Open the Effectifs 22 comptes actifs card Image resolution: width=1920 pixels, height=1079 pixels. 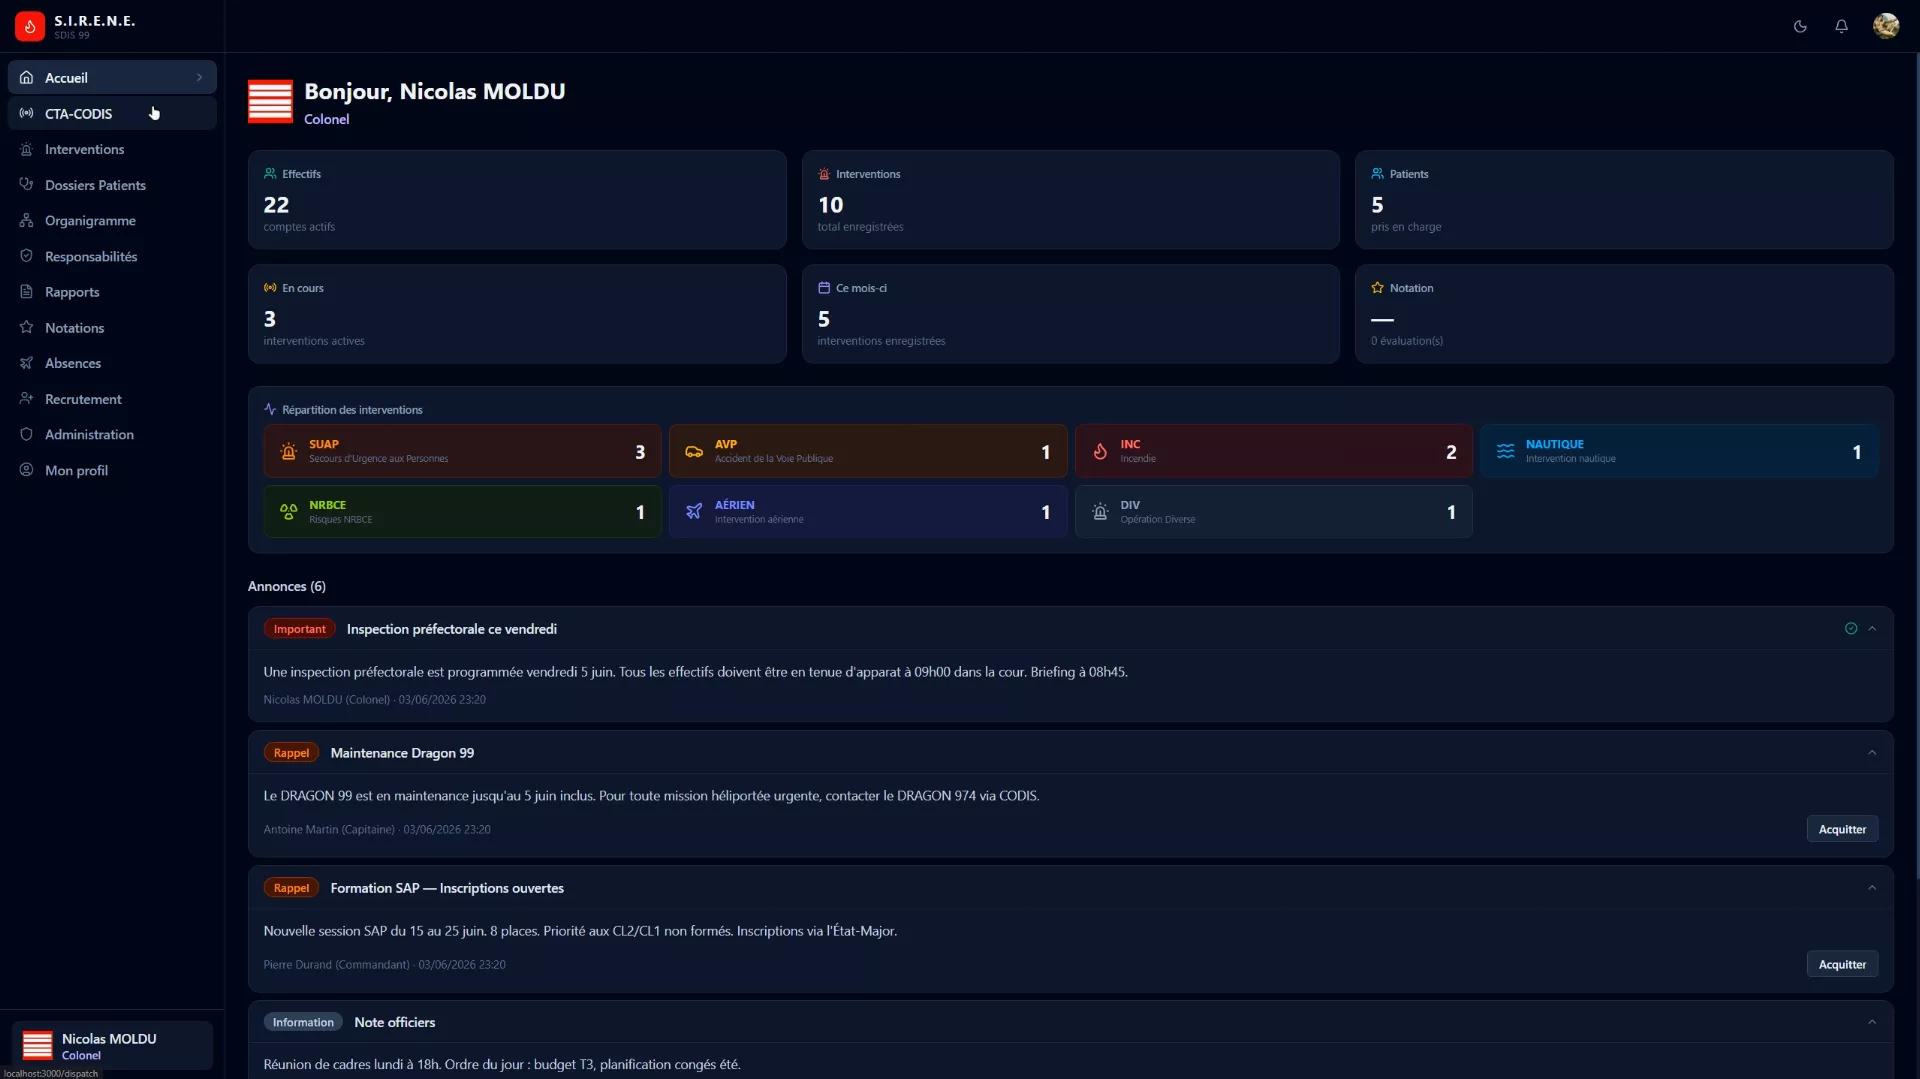point(517,200)
